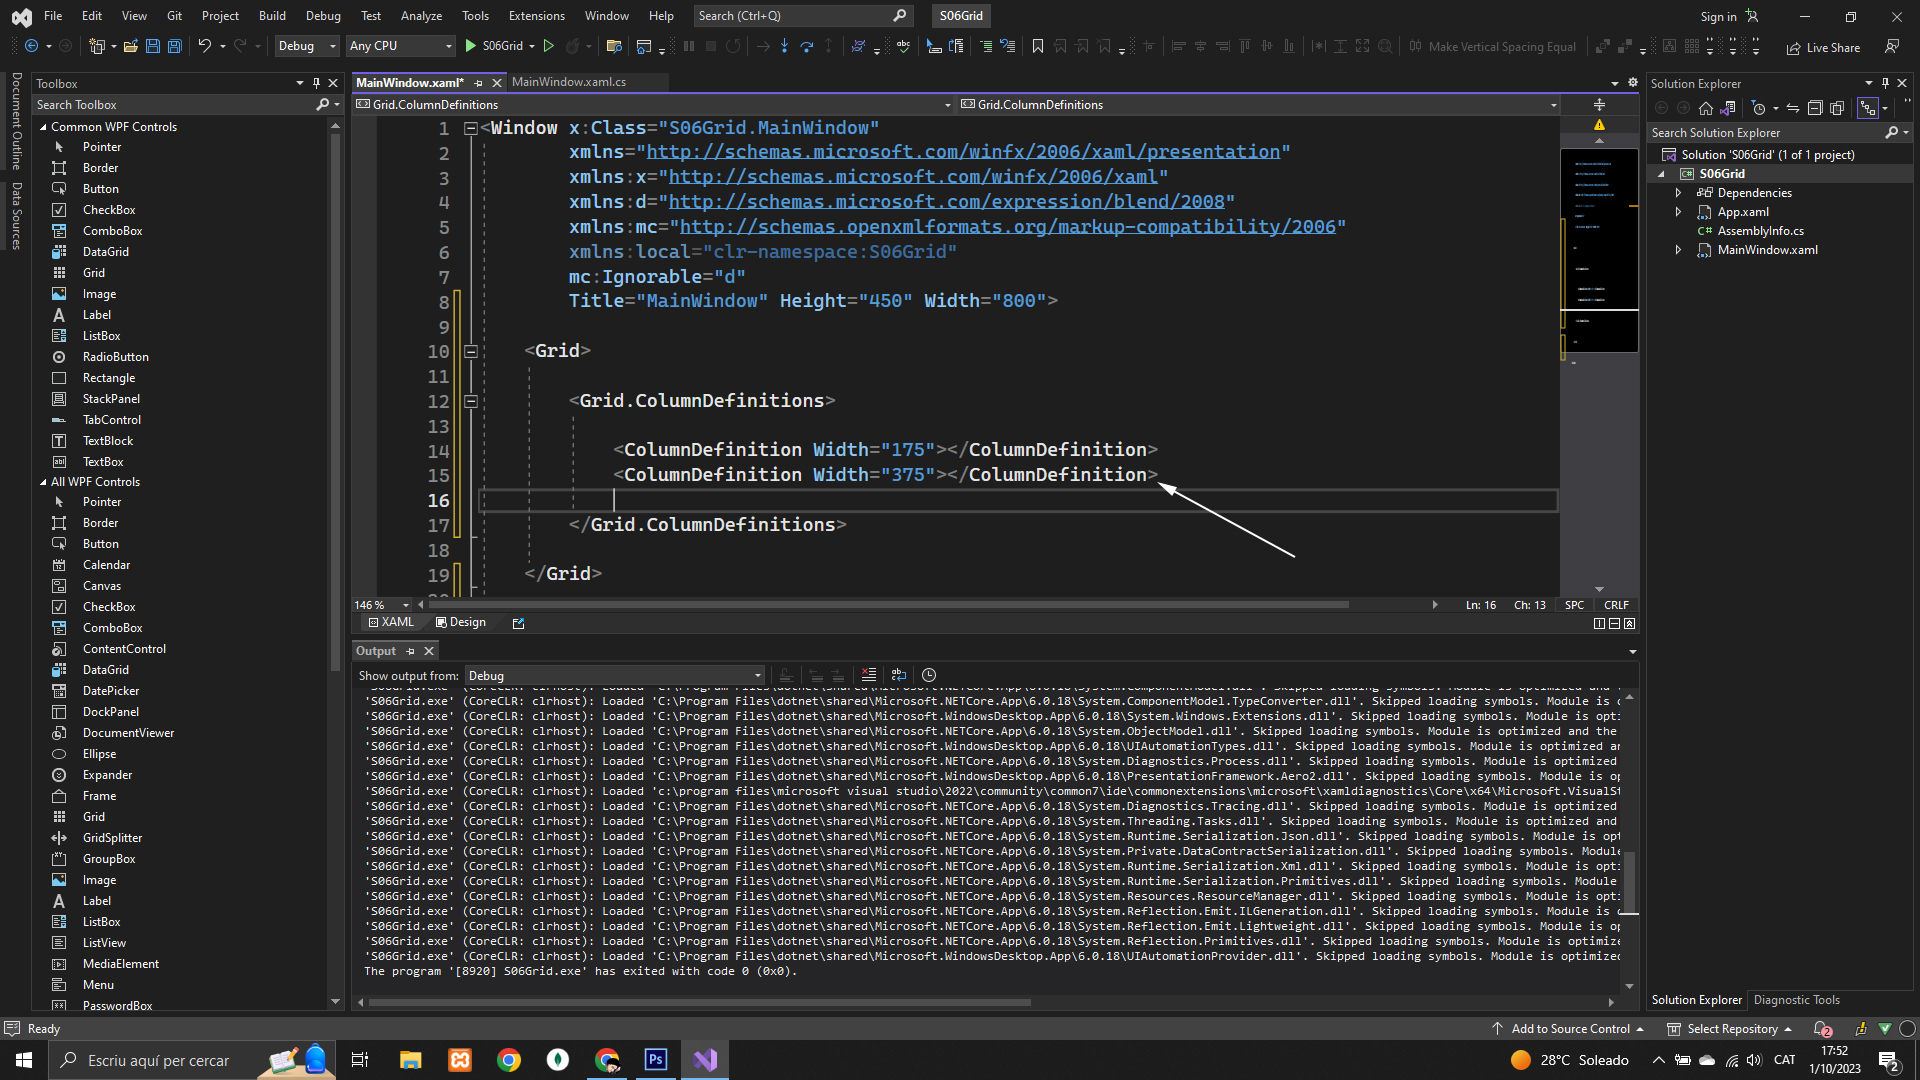The width and height of the screenshot is (1920, 1080).
Task: Click the Undo arrow icon
Action: coord(204,46)
